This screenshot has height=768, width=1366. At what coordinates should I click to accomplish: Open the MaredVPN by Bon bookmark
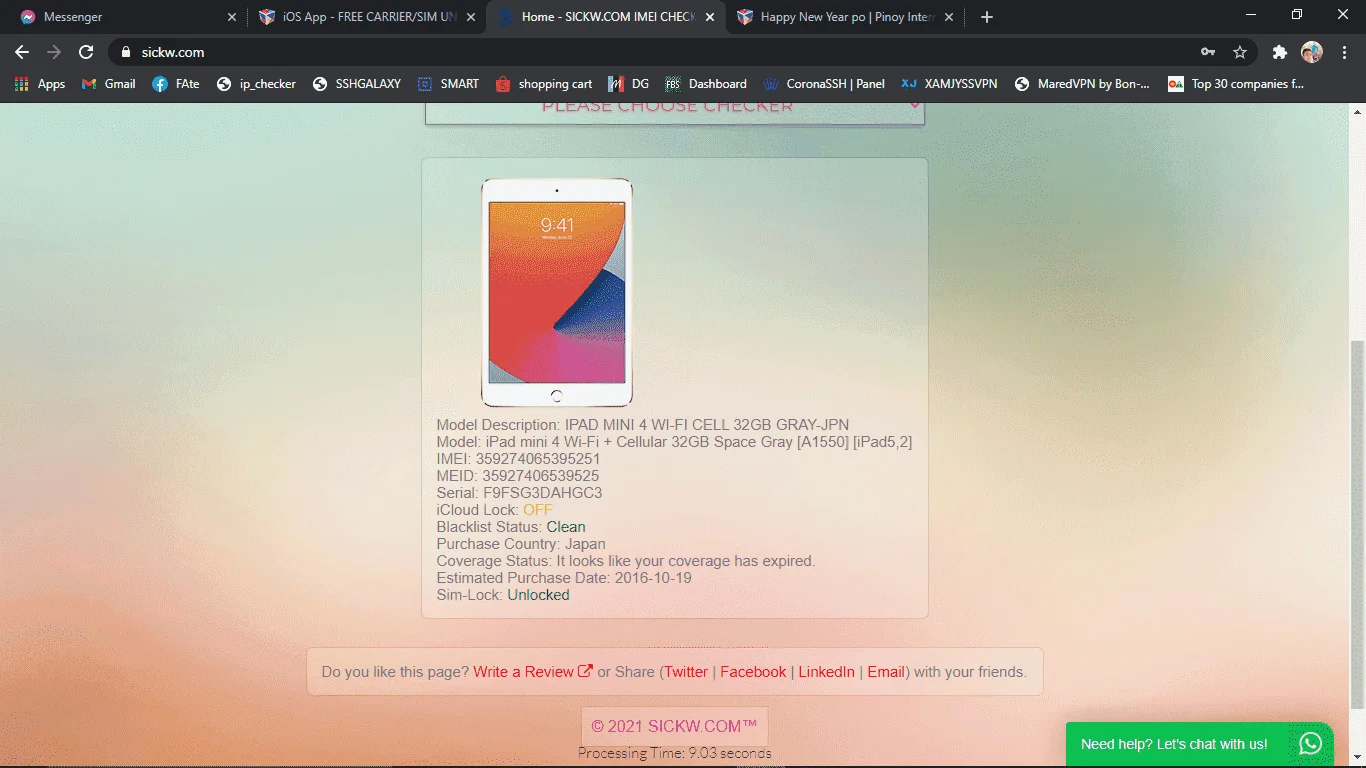(1082, 84)
